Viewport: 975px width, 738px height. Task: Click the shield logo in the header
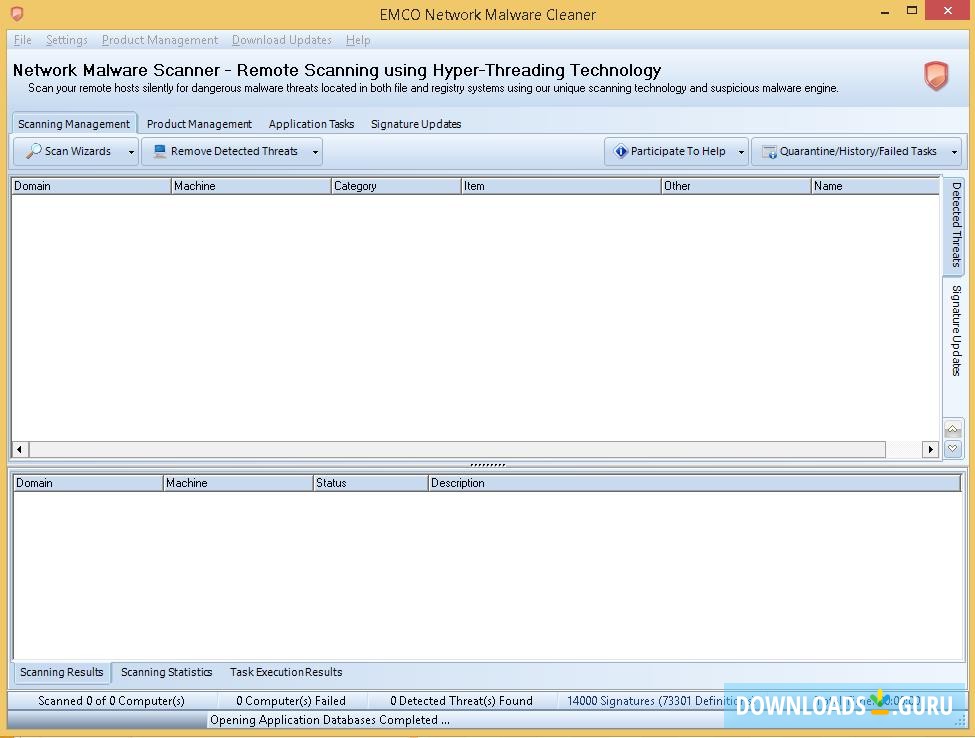point(936,76)
